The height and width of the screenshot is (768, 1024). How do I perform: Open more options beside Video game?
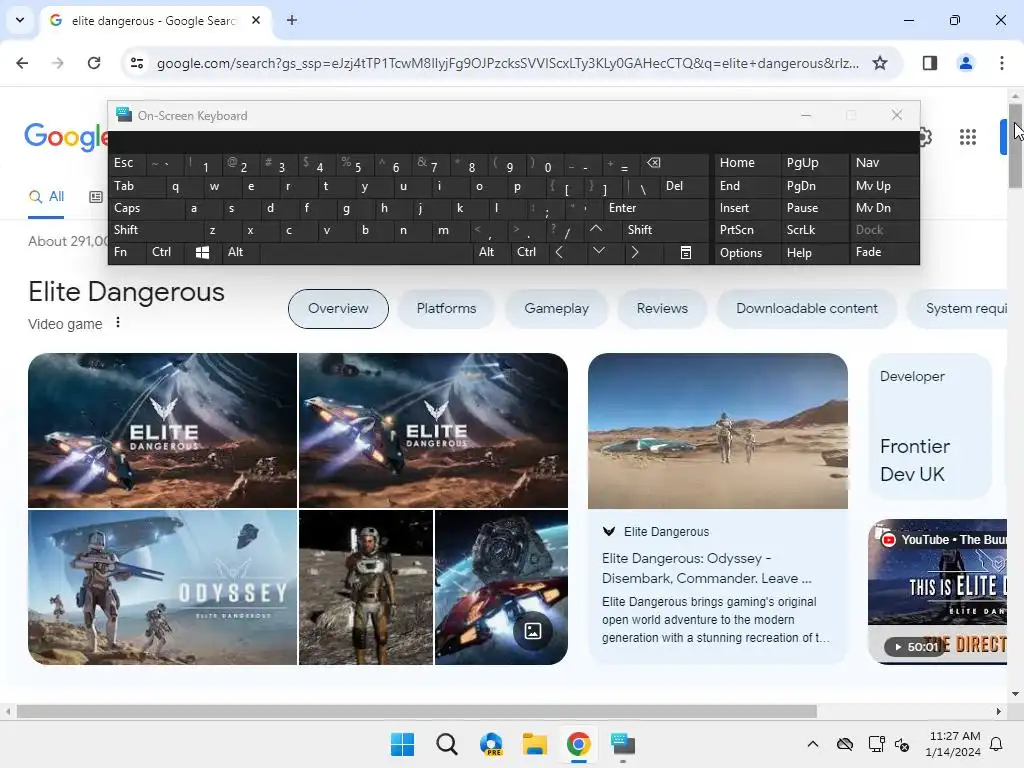[x=118, y=323]
